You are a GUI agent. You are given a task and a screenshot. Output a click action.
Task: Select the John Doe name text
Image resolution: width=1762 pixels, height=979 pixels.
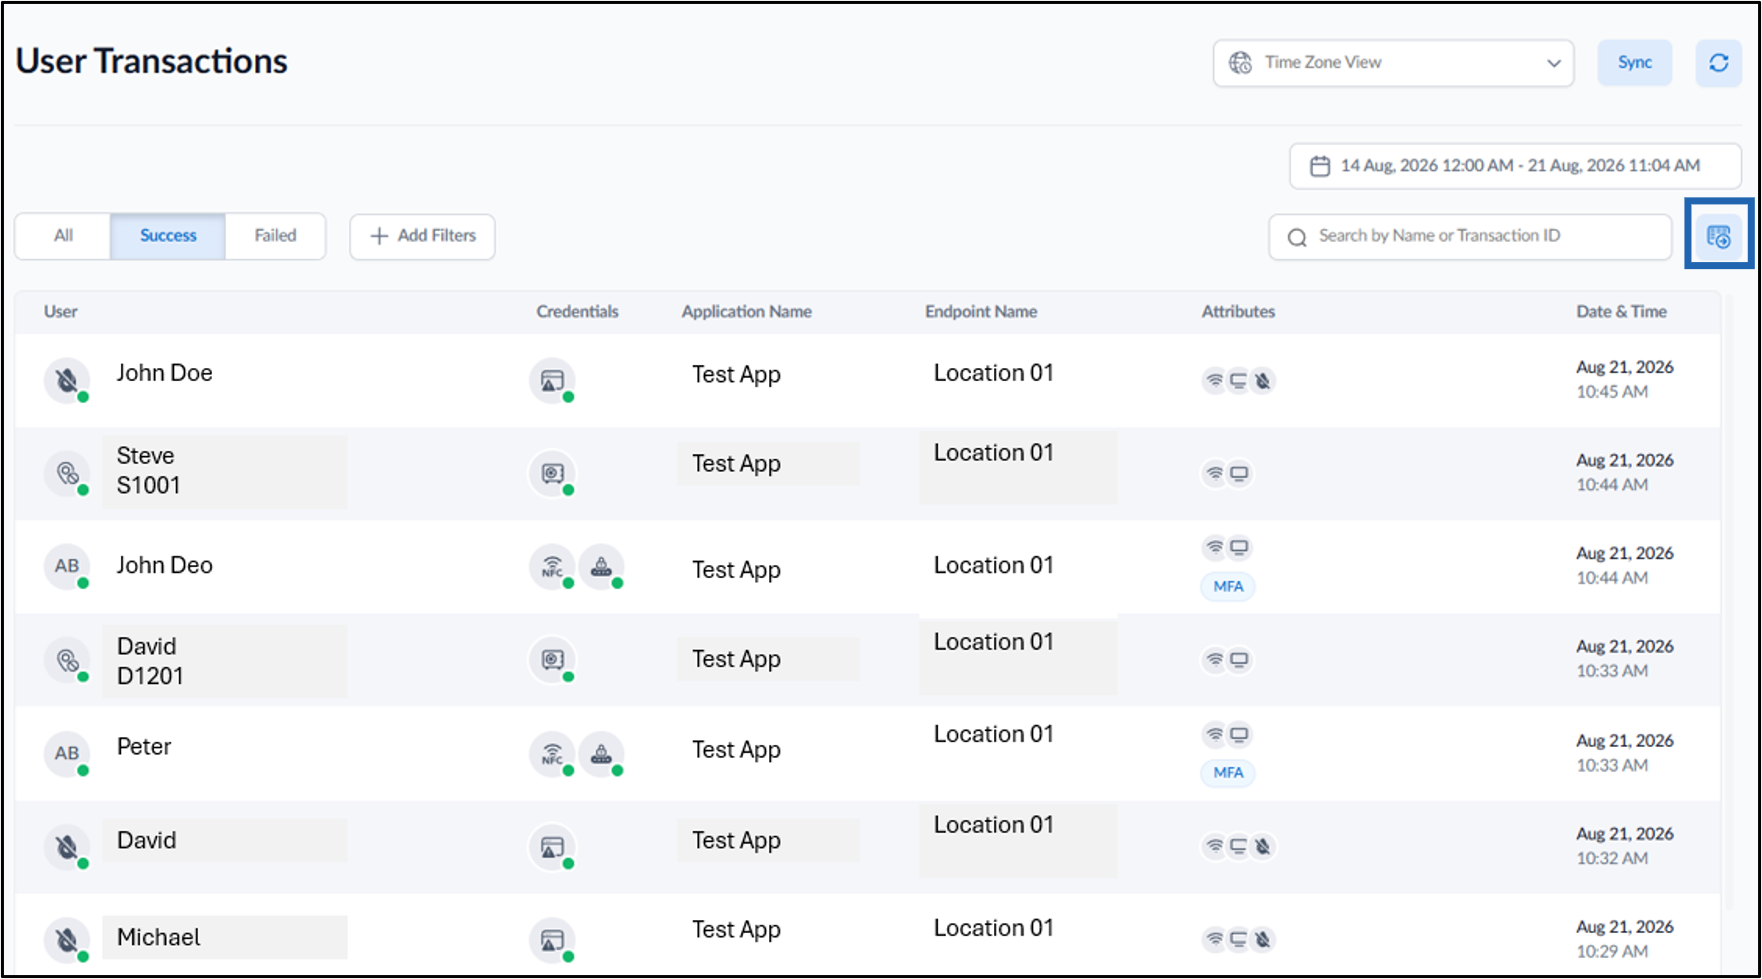[164, 373]
